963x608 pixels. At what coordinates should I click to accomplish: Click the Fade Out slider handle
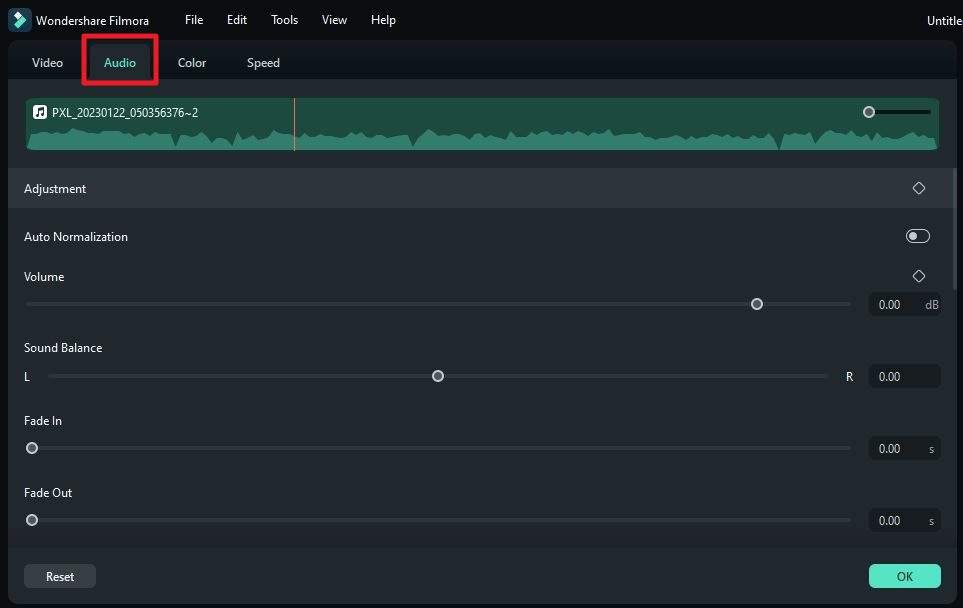click(32, 520)
